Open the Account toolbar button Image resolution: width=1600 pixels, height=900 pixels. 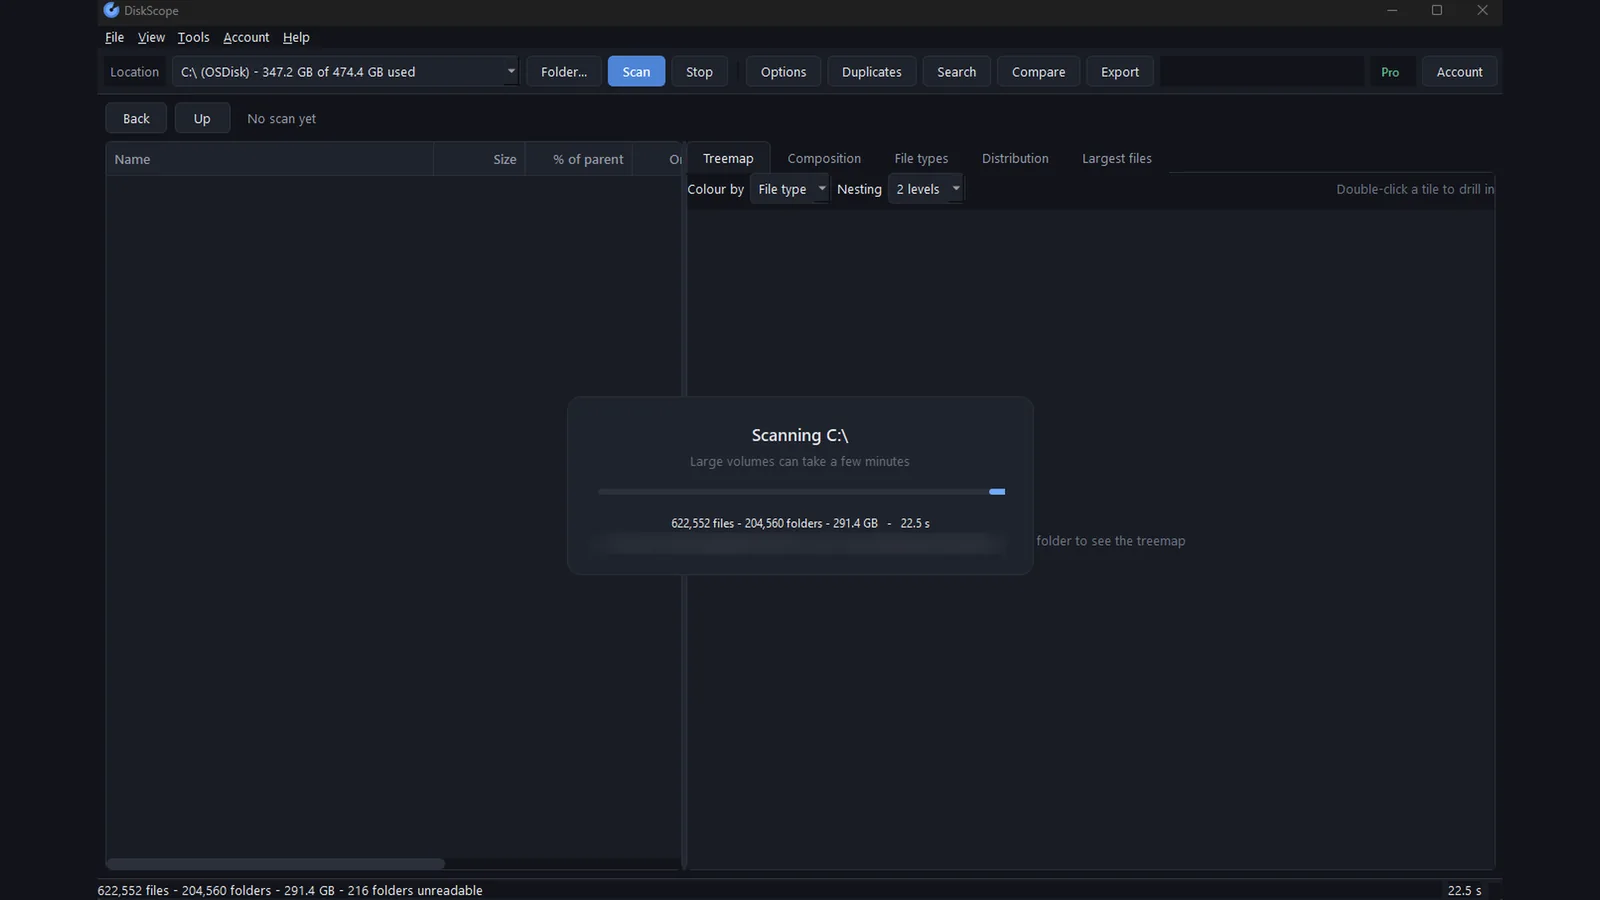pyautogui.click(x=1459, y=72)
